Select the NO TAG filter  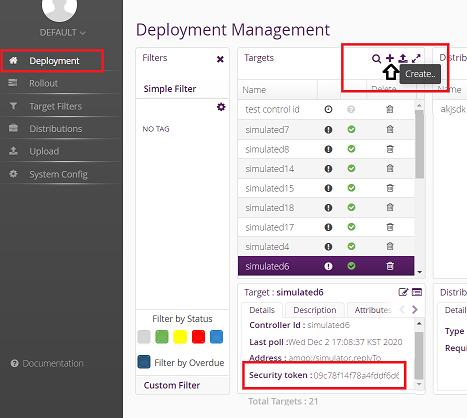point(156,129)
